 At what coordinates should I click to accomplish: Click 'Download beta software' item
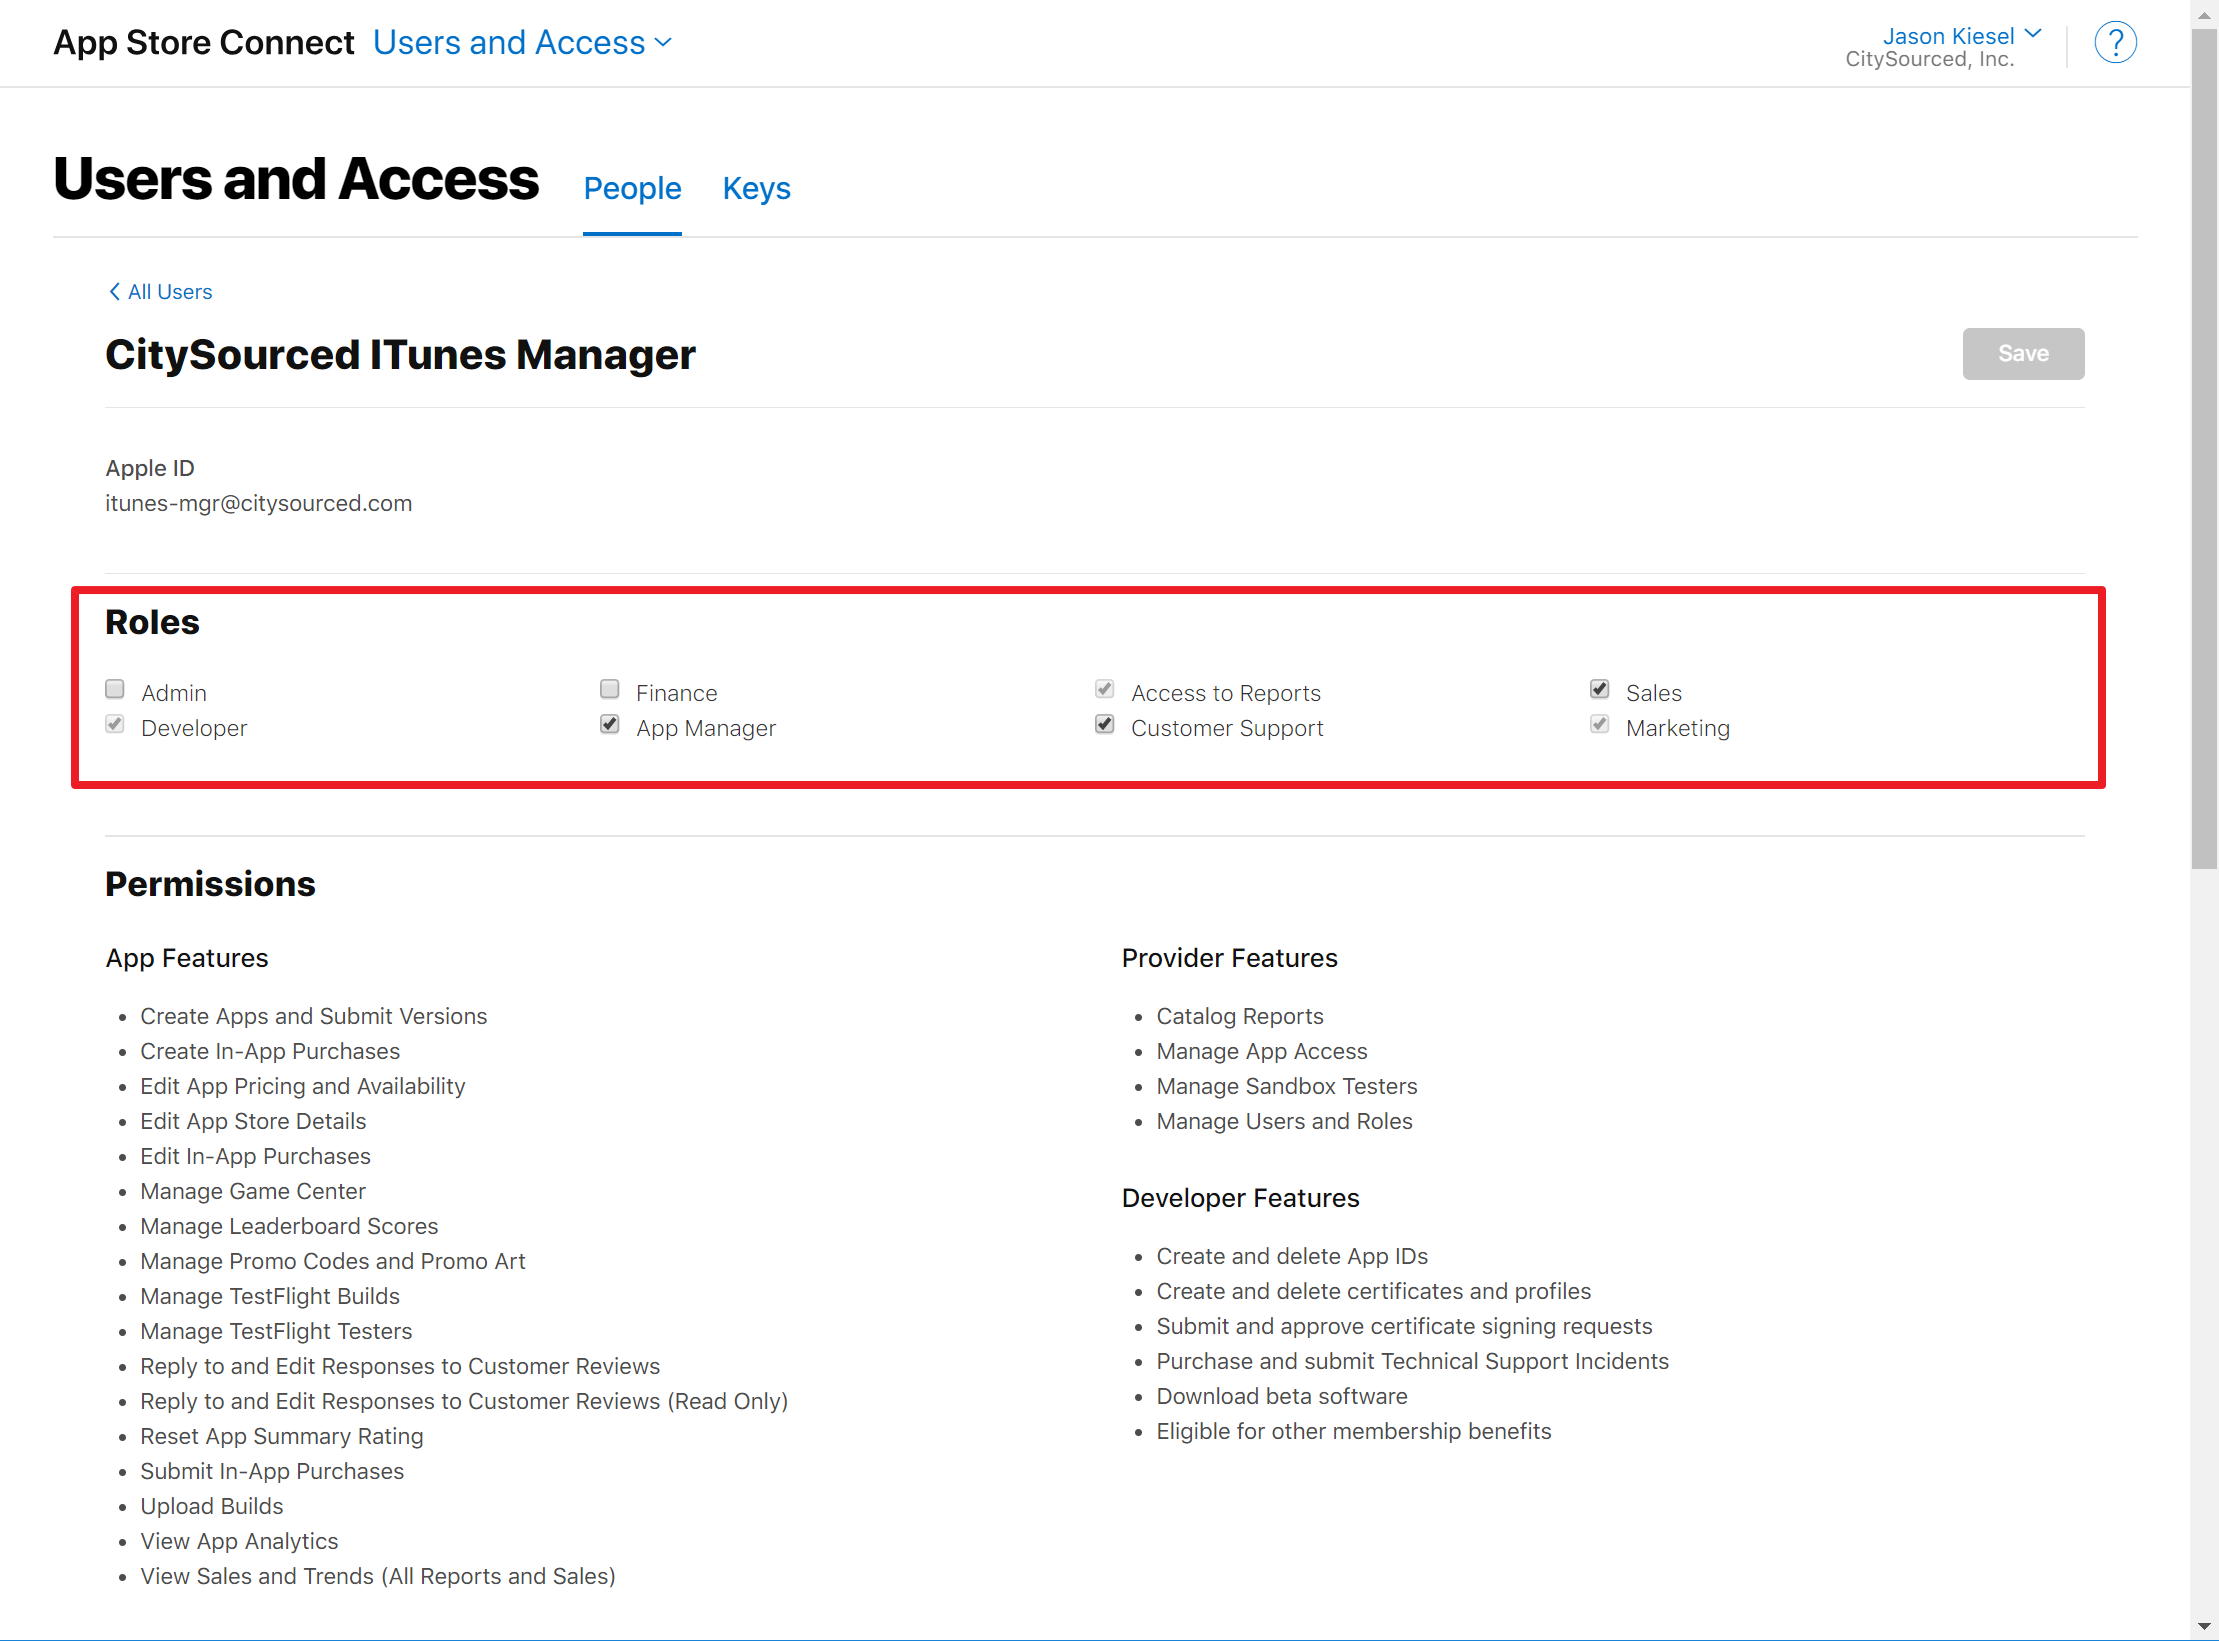(x=1282, y=1396)
